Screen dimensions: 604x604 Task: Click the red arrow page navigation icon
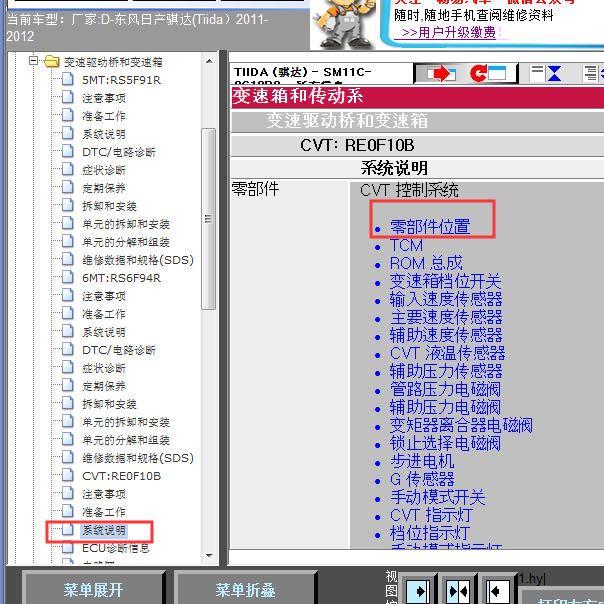441,73
